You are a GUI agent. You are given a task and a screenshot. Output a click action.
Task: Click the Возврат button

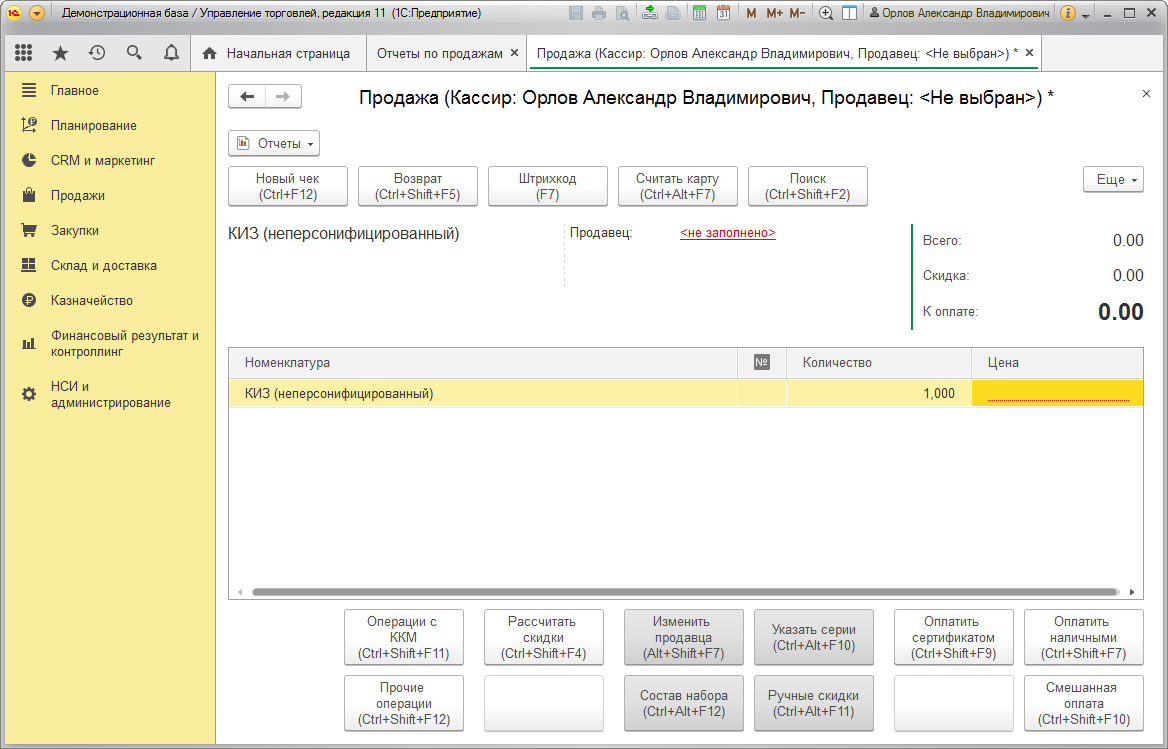[x=418, y=186]
